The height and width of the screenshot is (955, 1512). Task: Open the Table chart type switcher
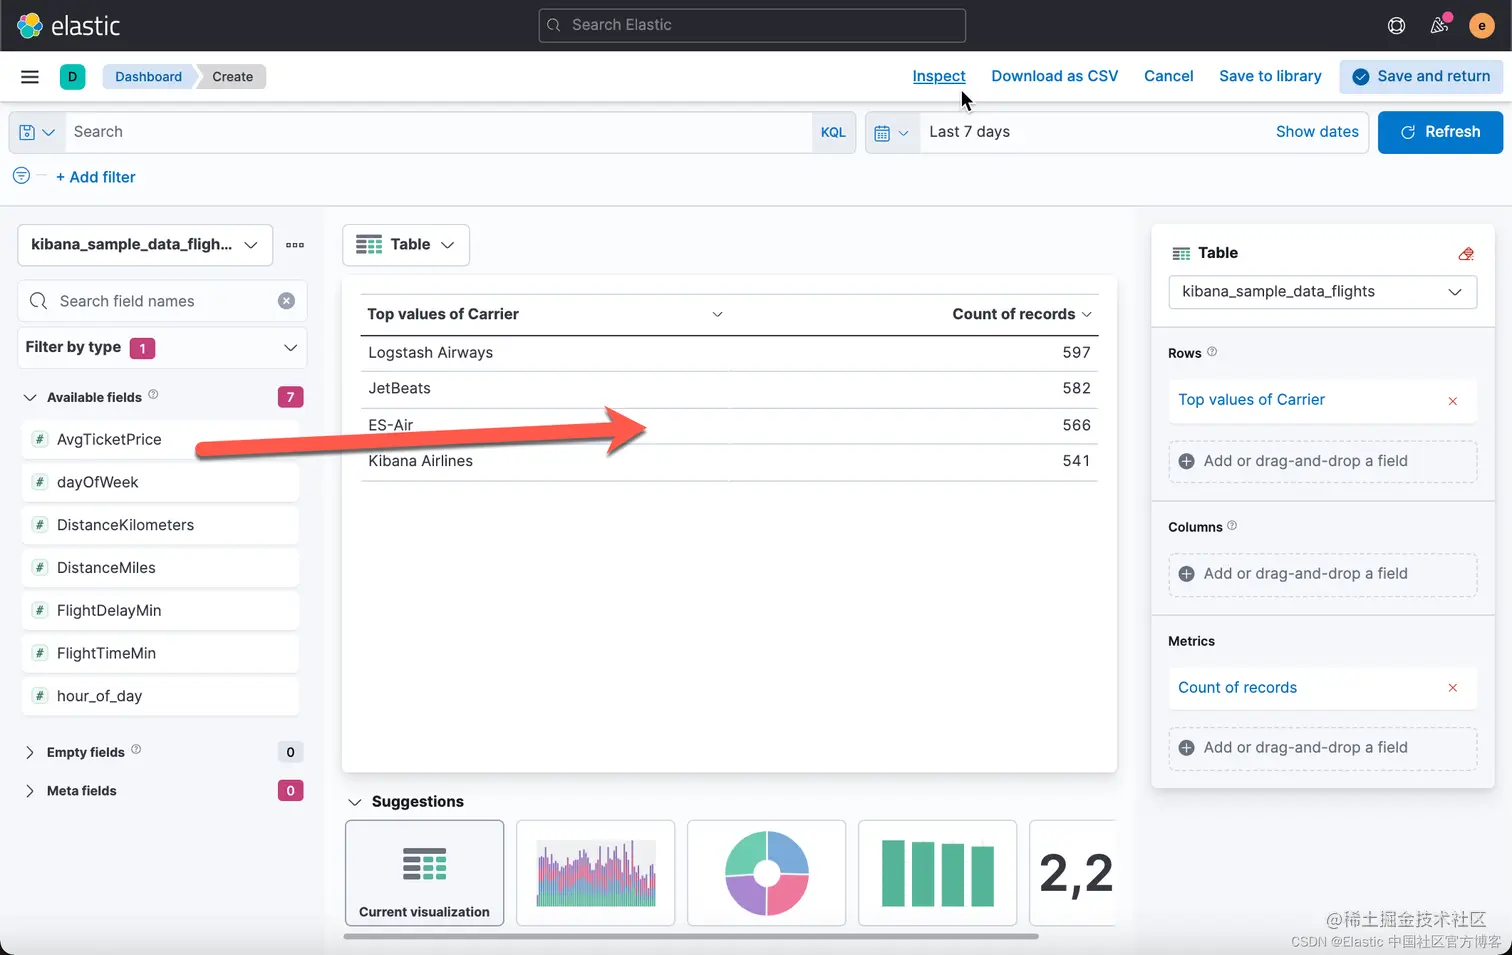406,245
